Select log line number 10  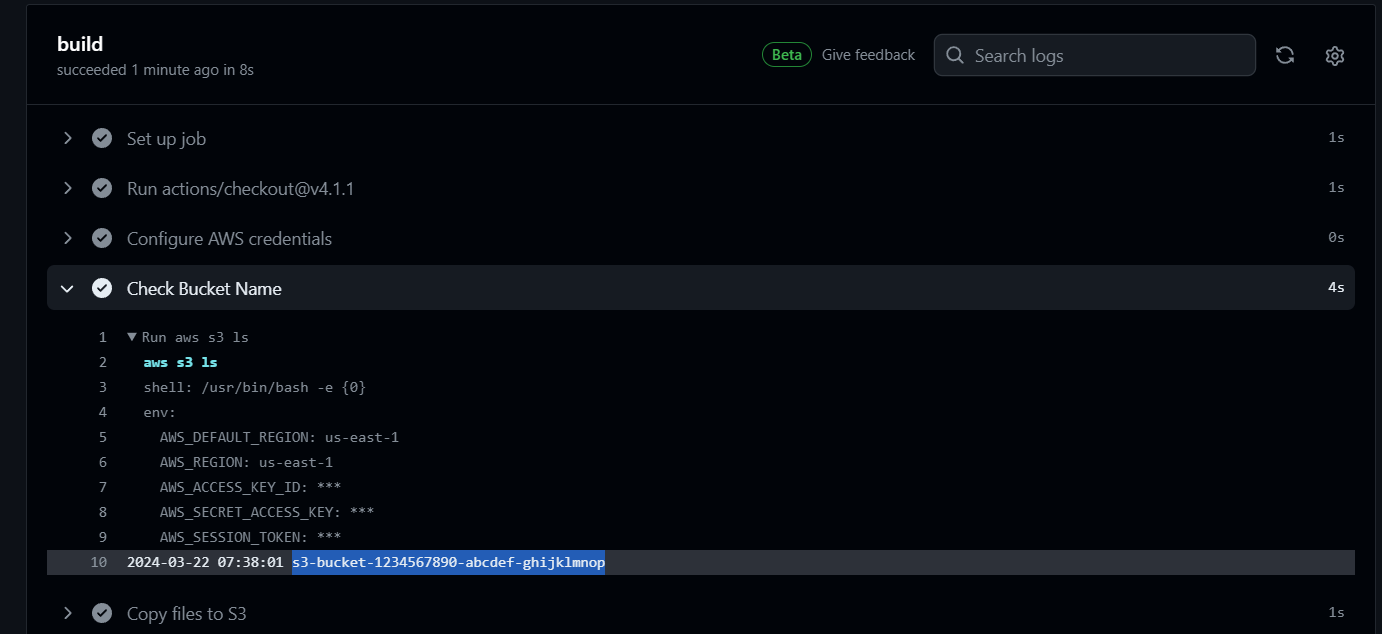98,562
